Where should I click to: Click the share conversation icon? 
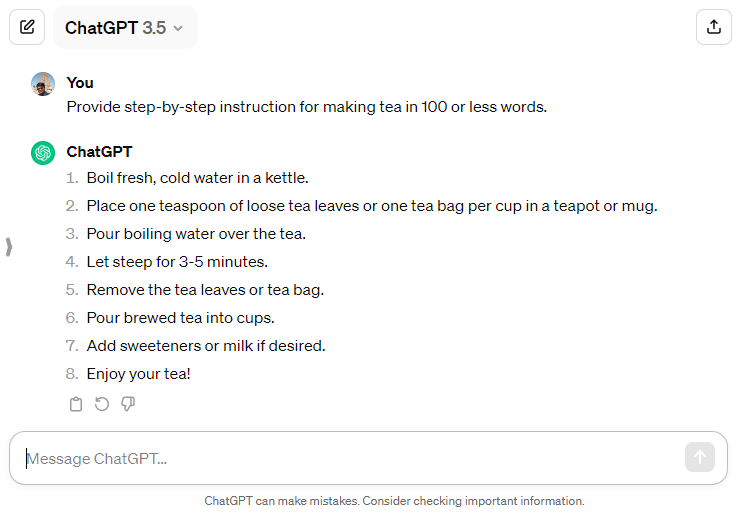(714, 27)
